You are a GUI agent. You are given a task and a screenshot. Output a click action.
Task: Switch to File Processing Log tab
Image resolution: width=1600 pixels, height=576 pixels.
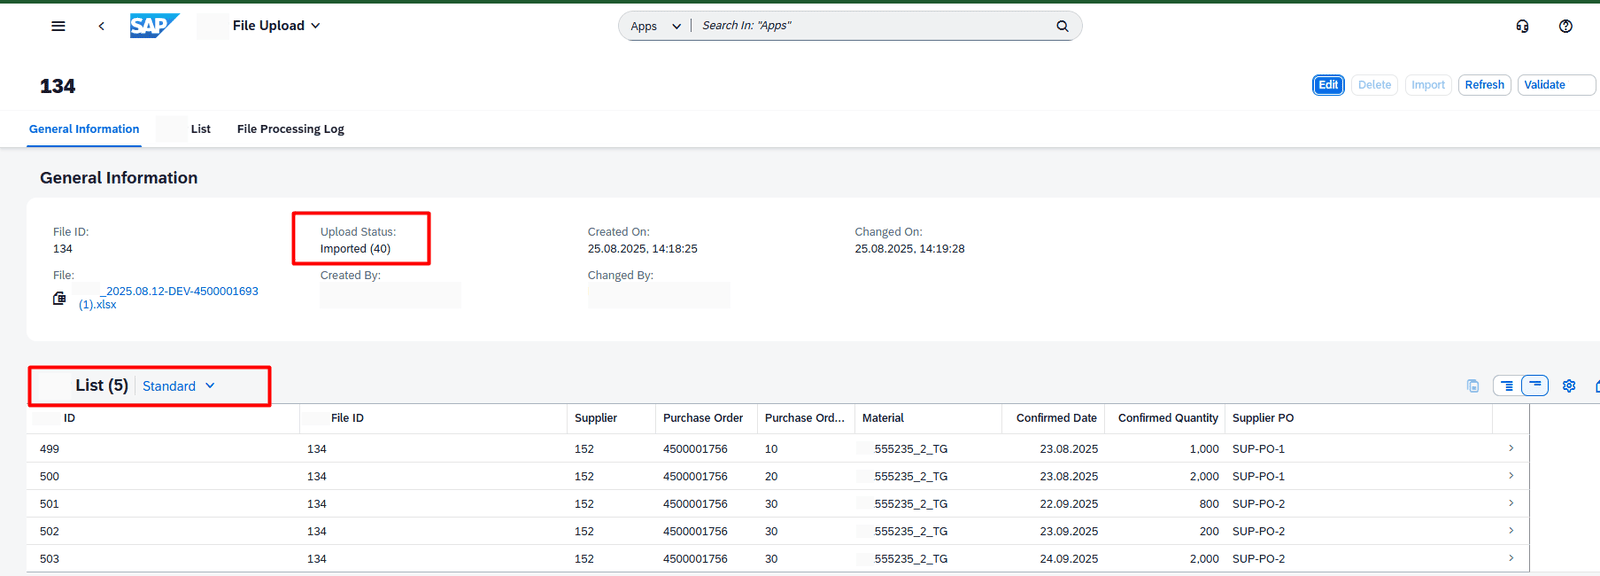tap(290, 129)
